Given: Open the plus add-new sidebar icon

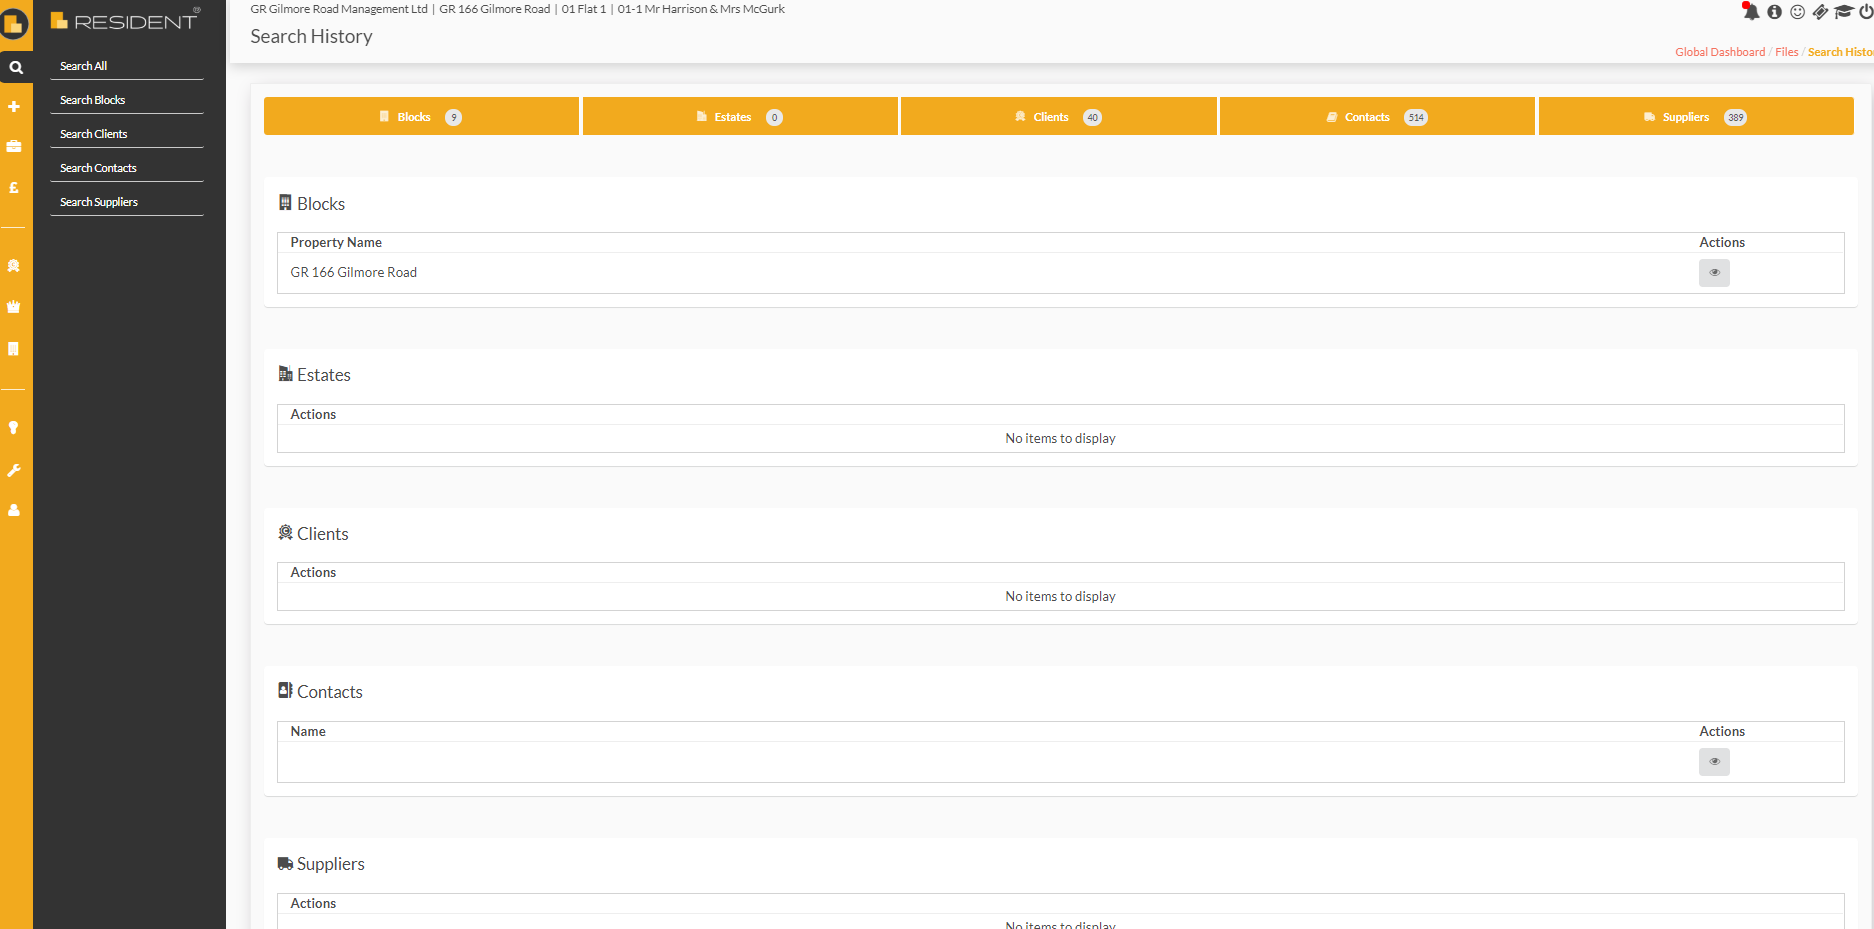Looking at the screenshot, I should 14,106.
